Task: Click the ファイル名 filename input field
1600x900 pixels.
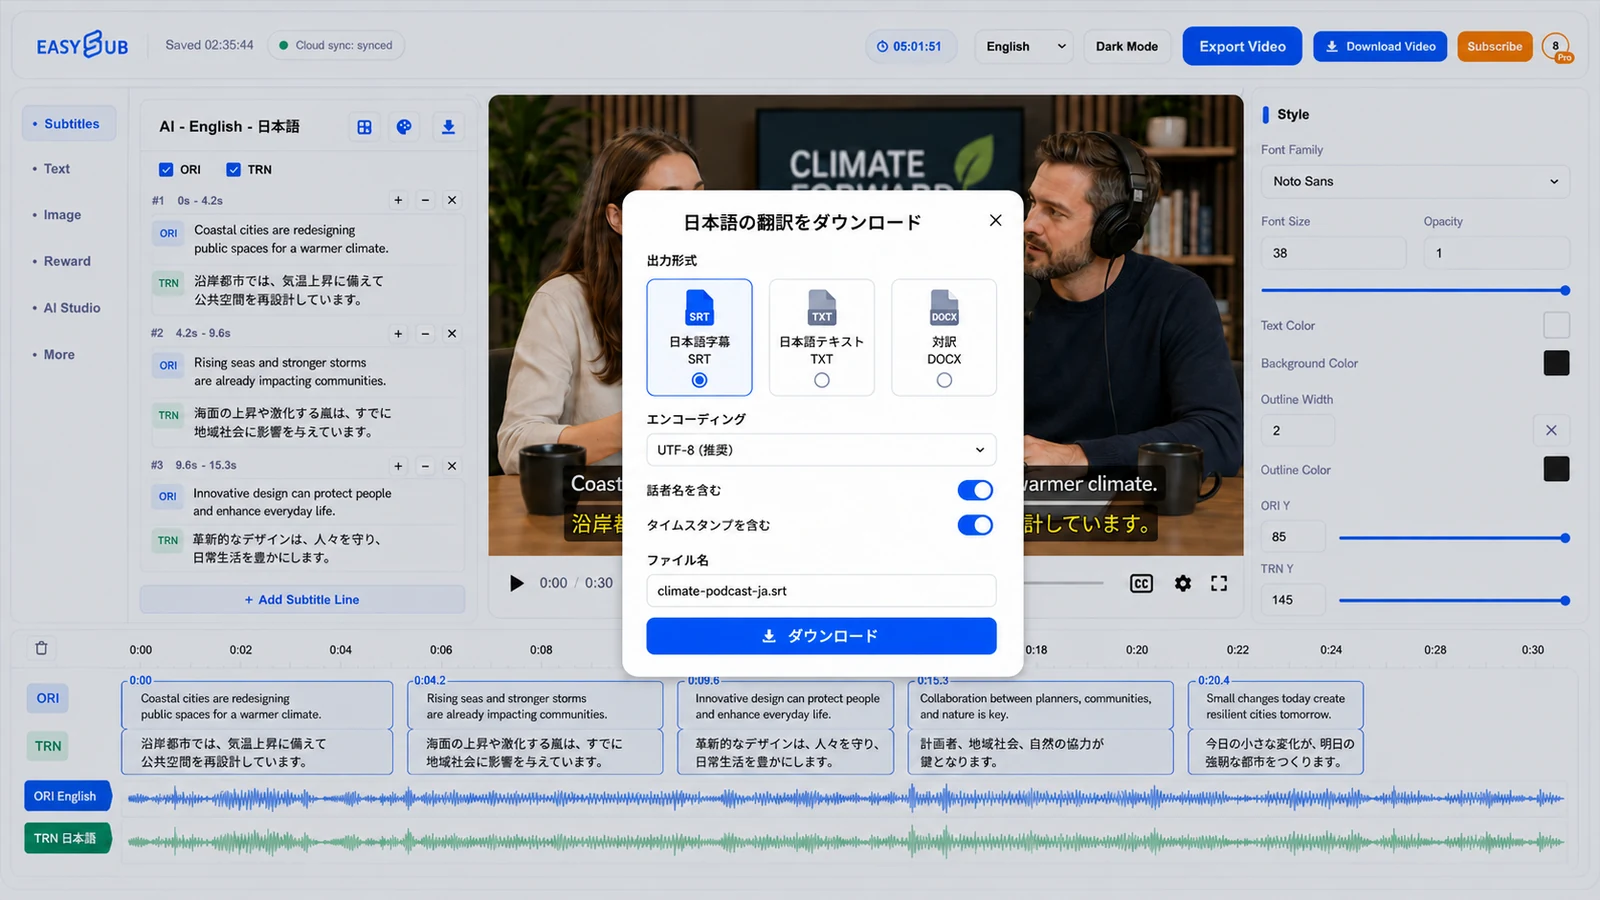Action: pyautogui.click(x=821, y=591)
